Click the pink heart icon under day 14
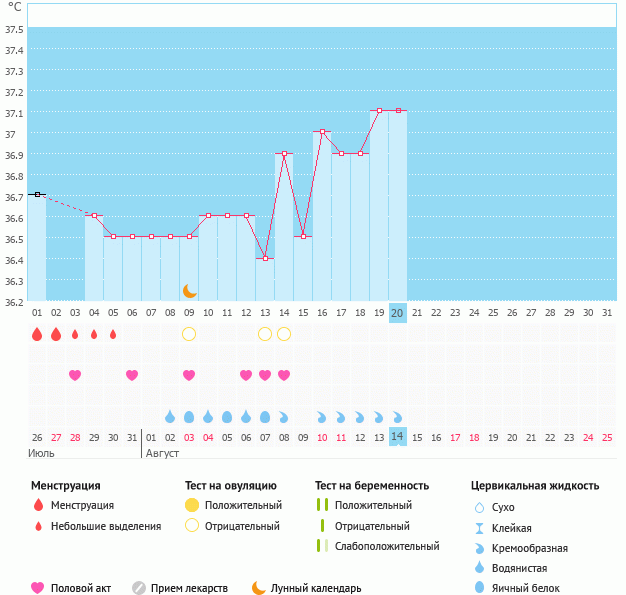 284,375
